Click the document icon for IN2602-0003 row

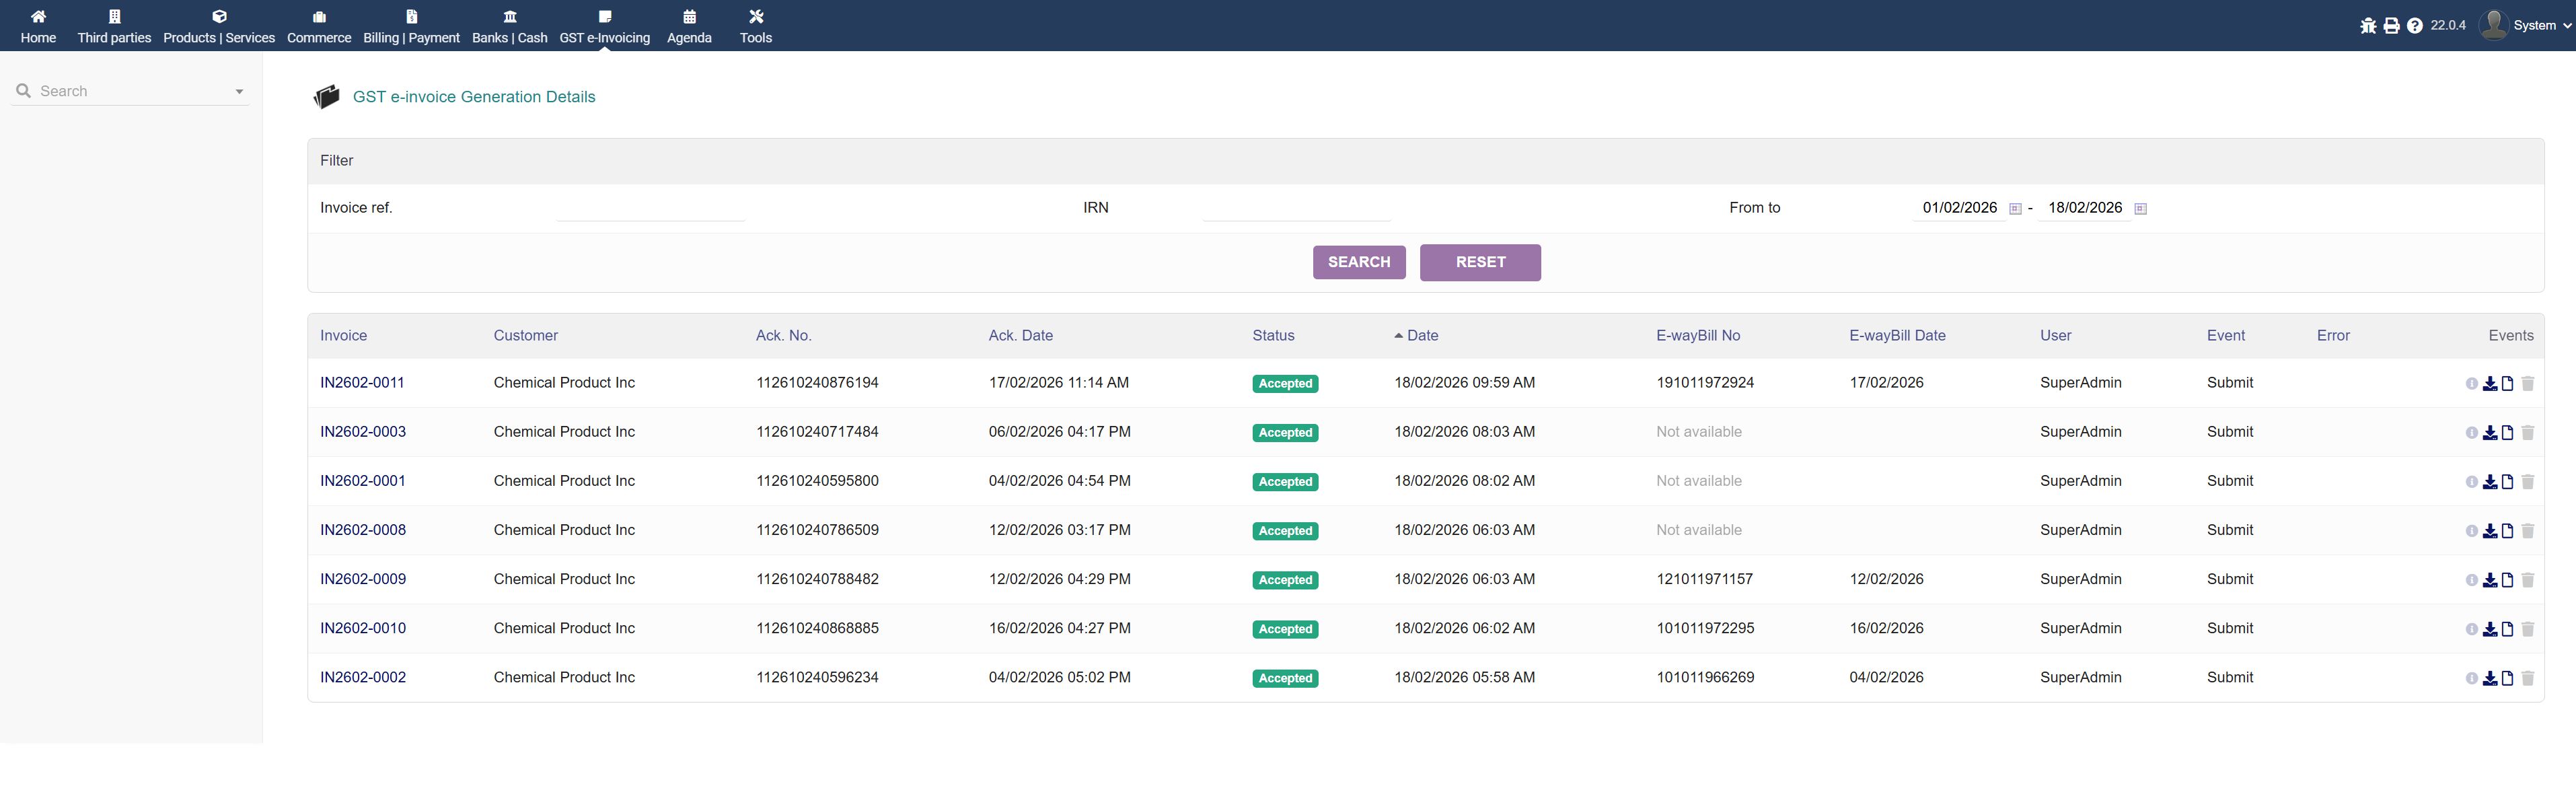click(2507, 433)
